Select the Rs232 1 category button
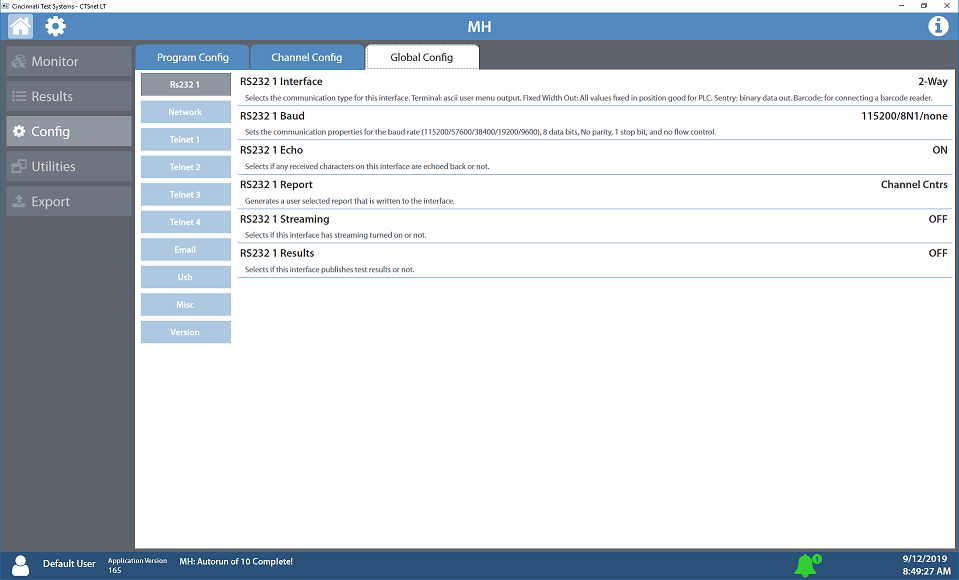The image size is (959, 580). [185, 84]
